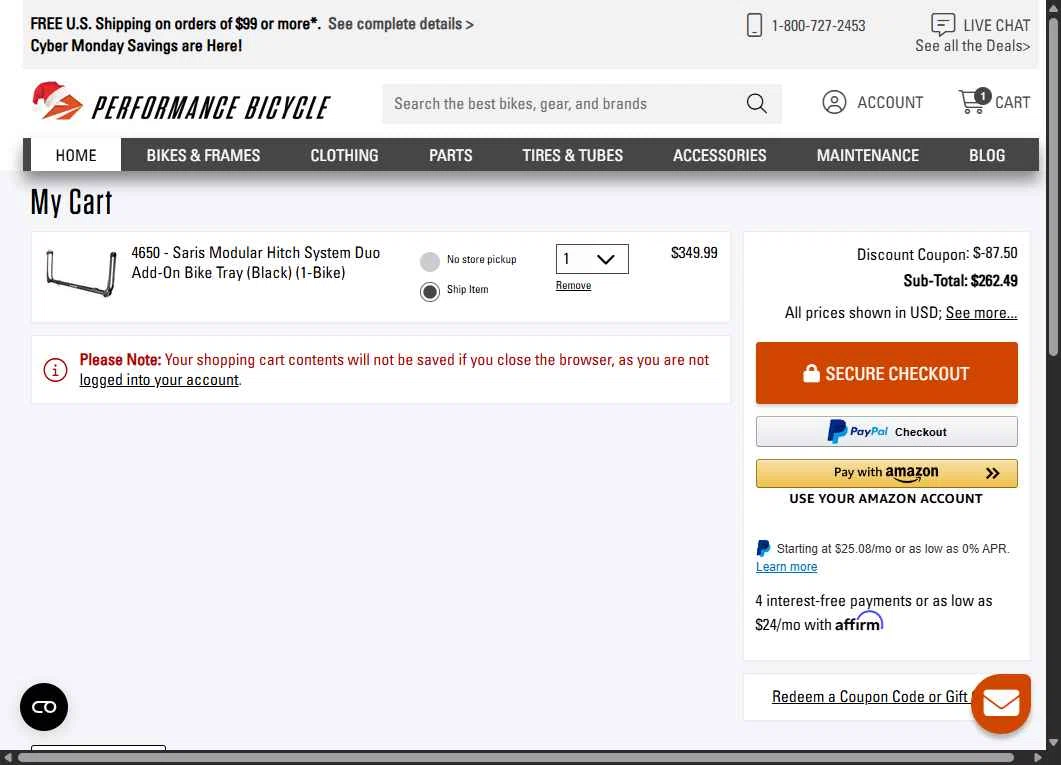Click the phone number 1-800-727-2453
This screenshot has width=1061, height=765.
point(818,26)
